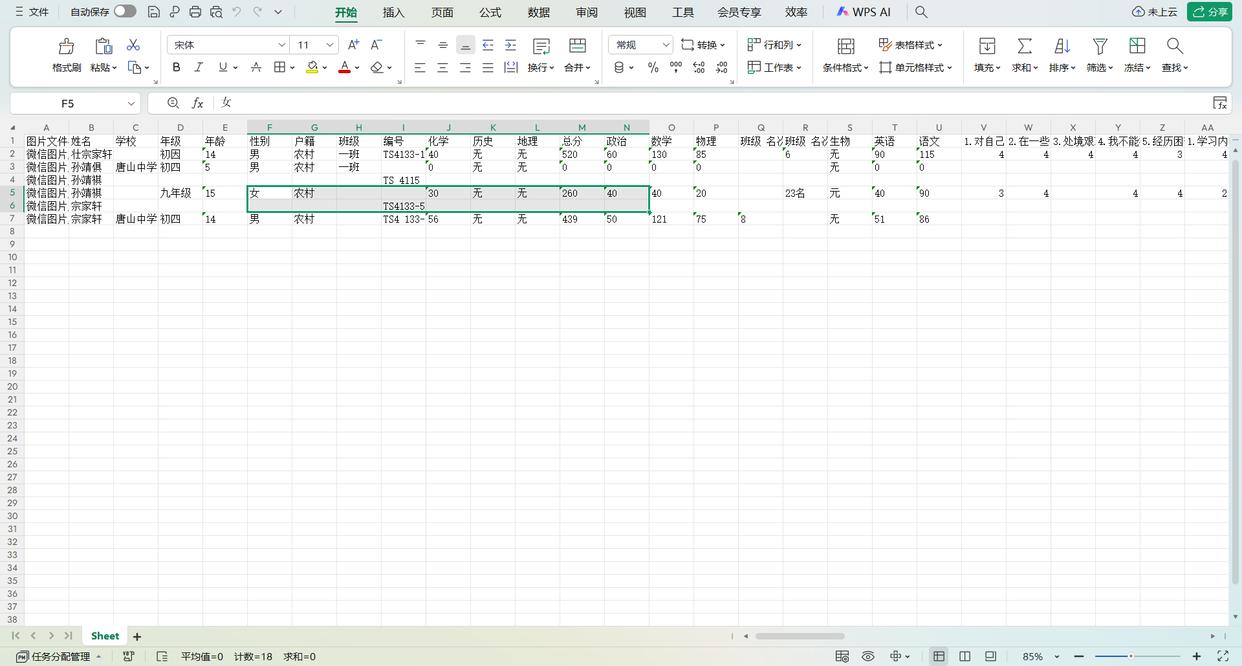Toggle eye-protection reading mode icon in status bar
The height and width of the screenshot is (666, 1242).
[x=867, y=657]
